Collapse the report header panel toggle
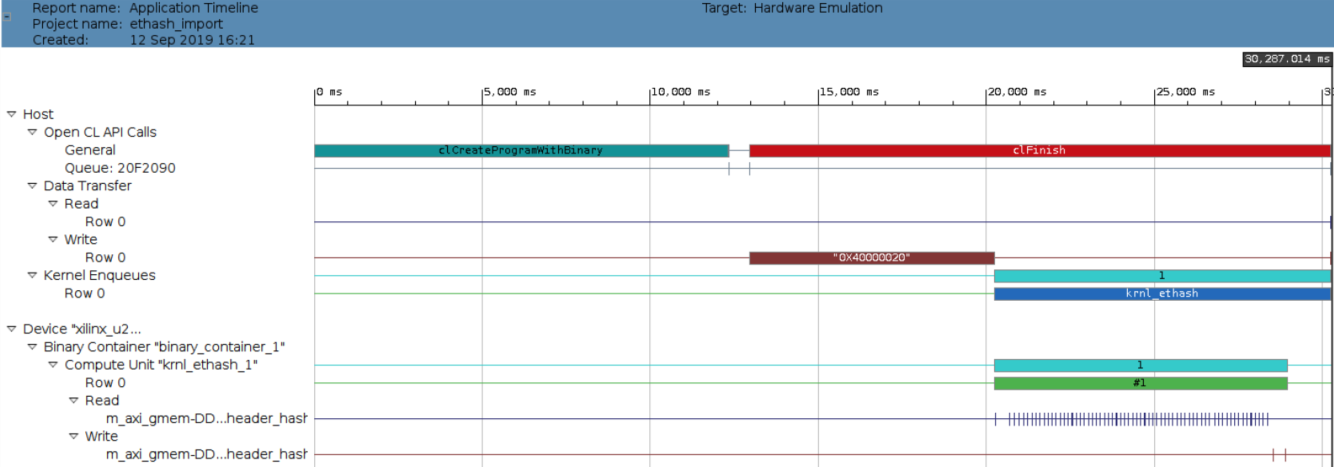This screenshot has width=1334, height=467. (x=8, y=16)
